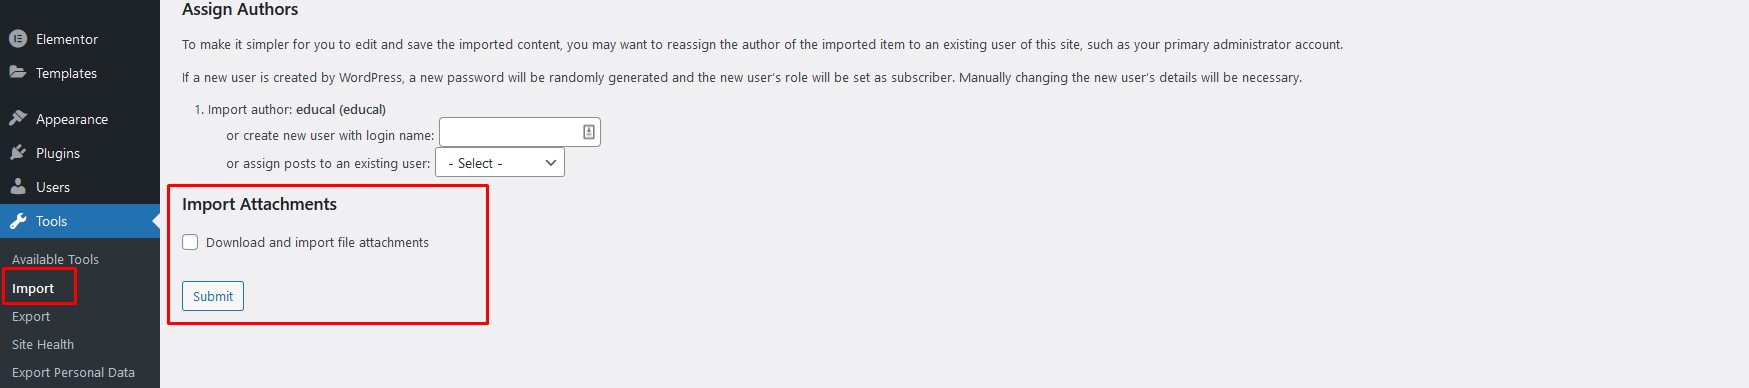This screenshot has width=1749, height=388.
Task: Click the Tools wrench icon
Action: [x=18, y=221]
